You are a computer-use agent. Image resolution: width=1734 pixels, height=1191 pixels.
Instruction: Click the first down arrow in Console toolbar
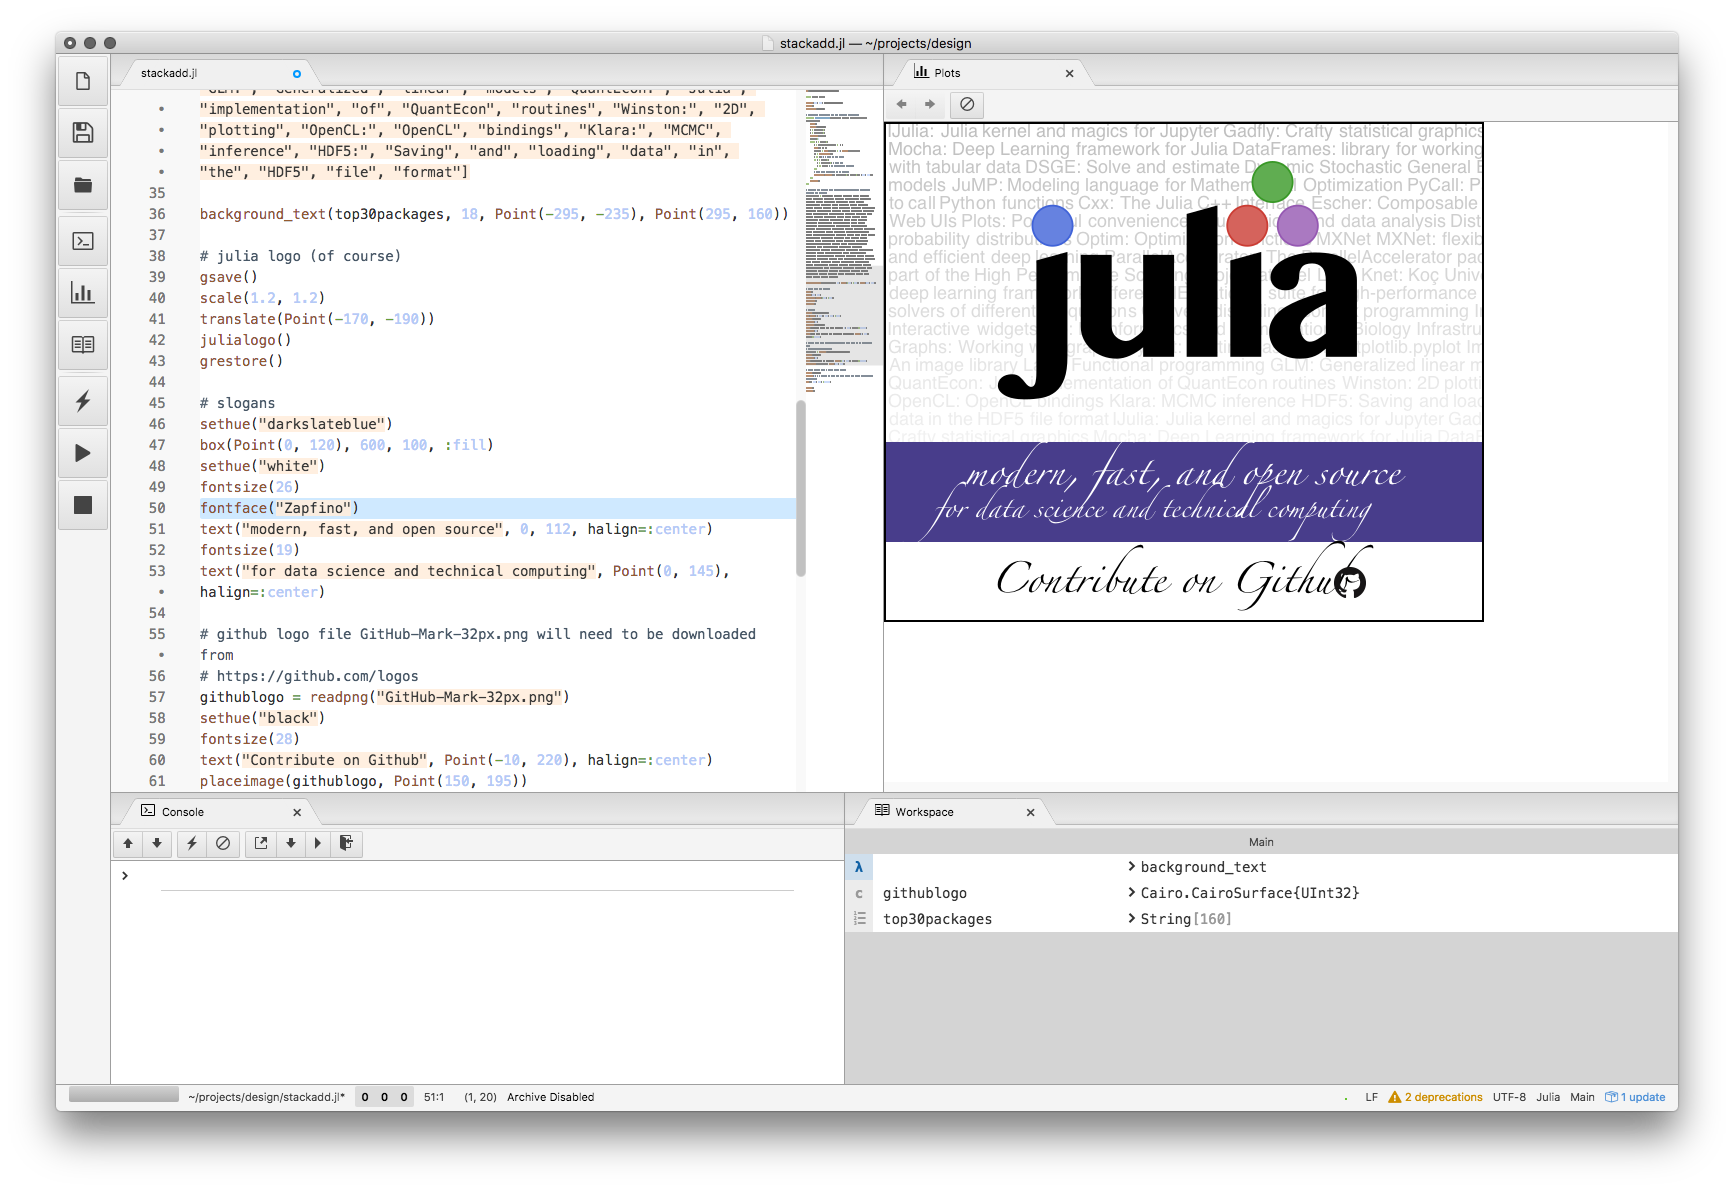coord(157,843)
